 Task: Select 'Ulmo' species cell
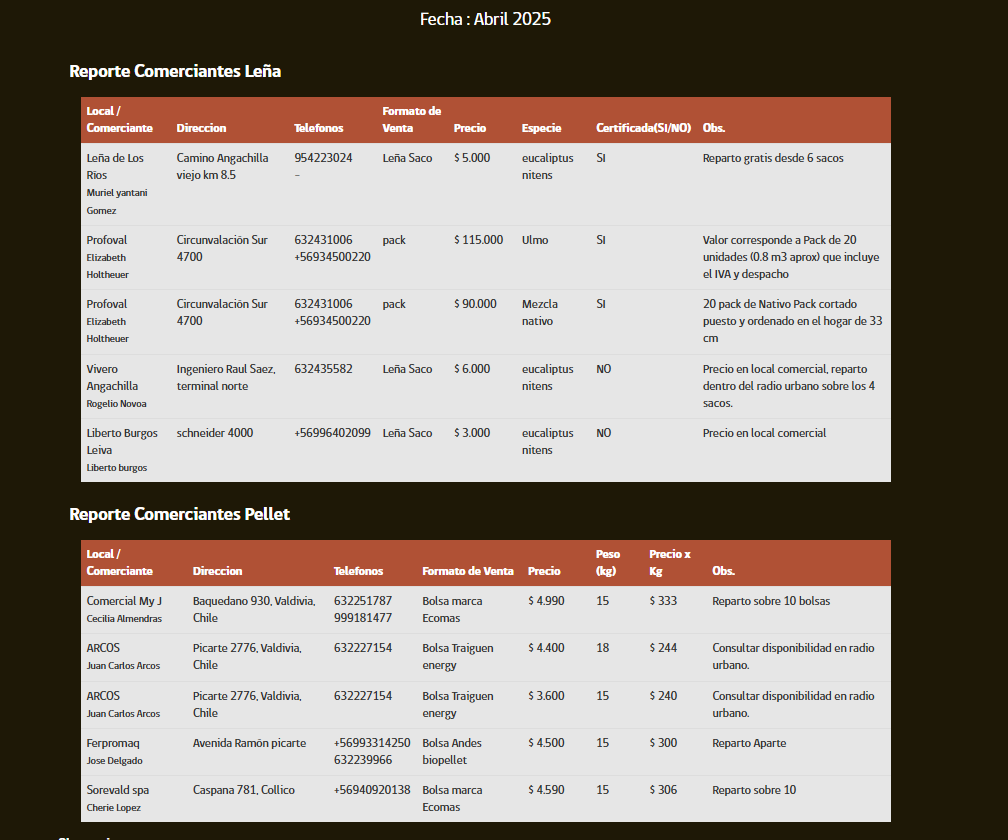point(535,240)
